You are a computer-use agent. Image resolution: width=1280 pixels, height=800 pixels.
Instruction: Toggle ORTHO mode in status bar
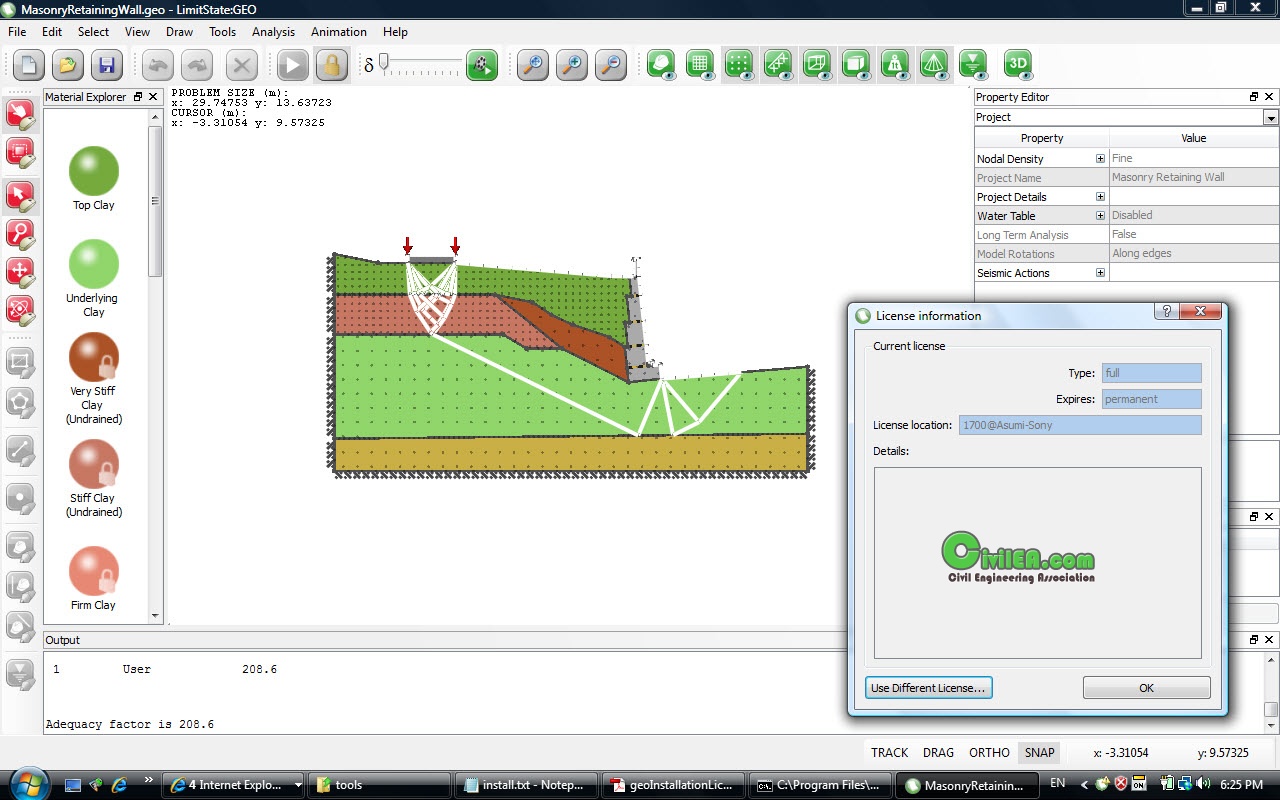[x=989, y=753]
